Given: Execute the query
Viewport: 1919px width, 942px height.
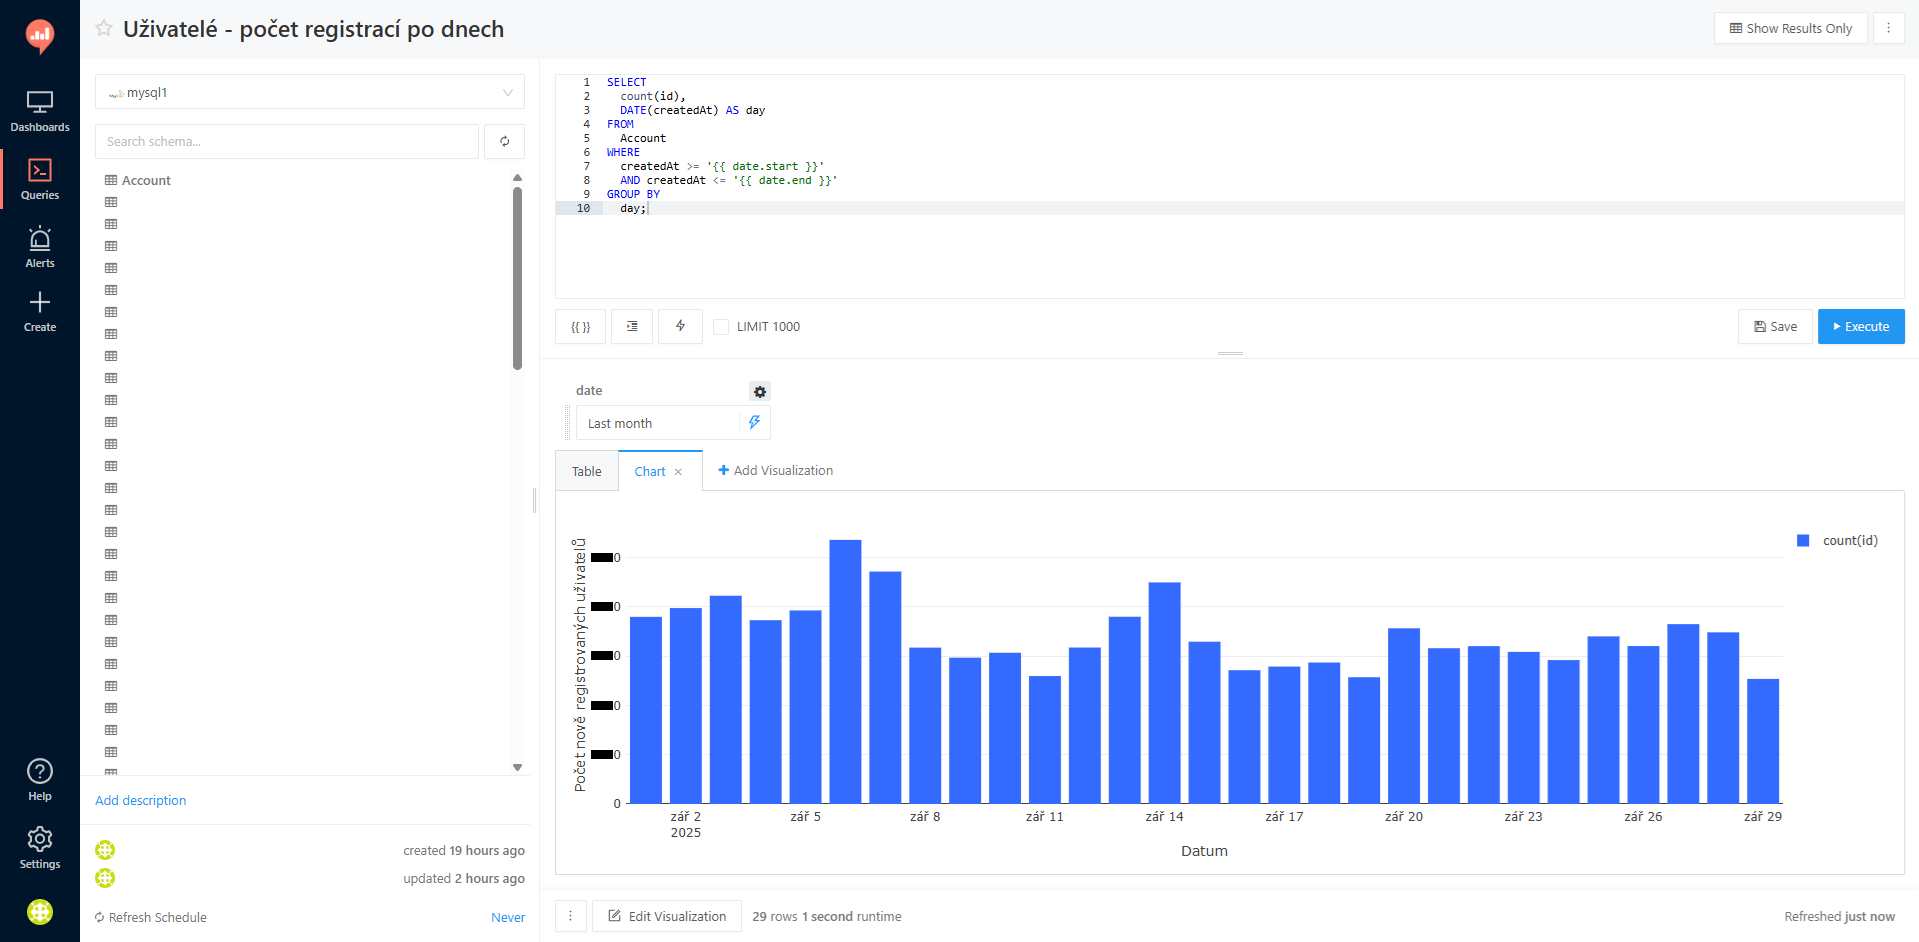Looking at the screenshot, I should (x=1860, y=327).
